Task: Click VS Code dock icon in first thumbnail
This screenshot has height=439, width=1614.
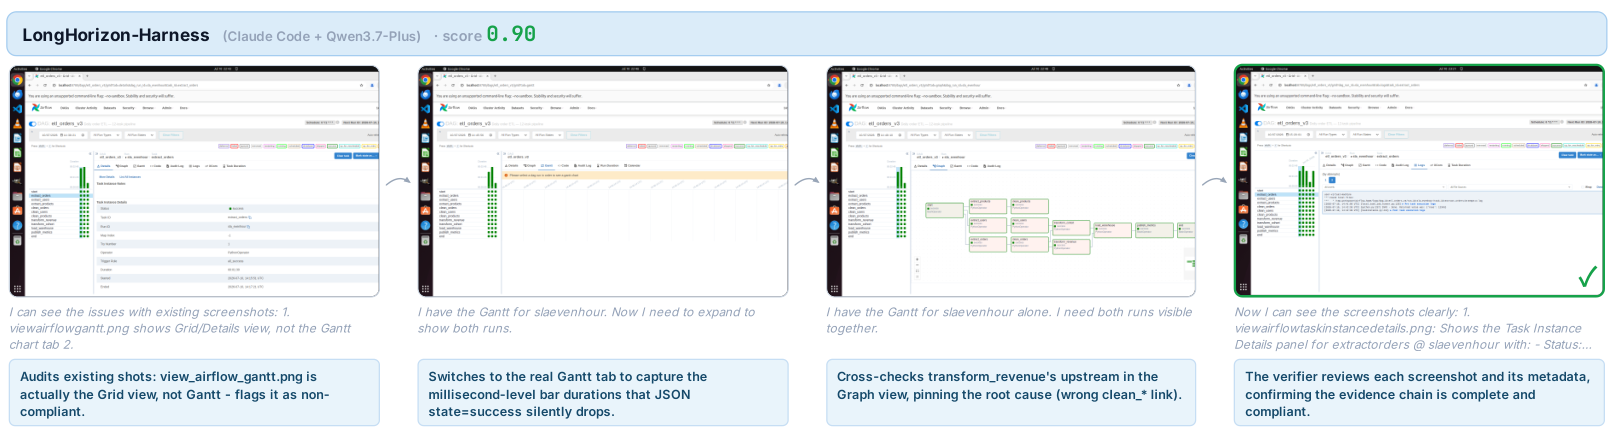Action: click(17, 108)
